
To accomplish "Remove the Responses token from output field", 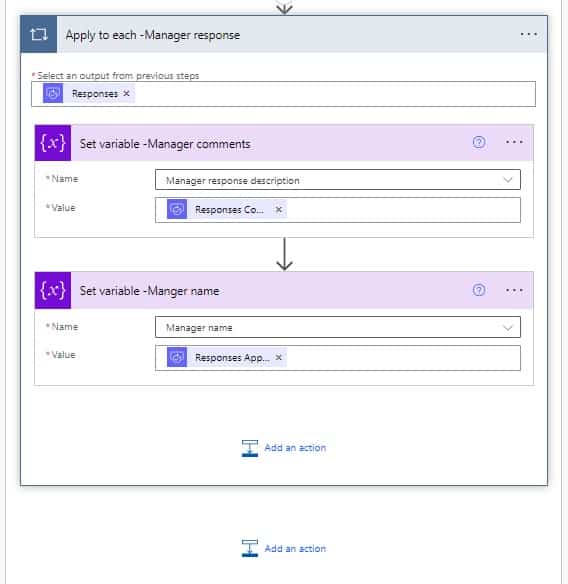I will 127,93.
